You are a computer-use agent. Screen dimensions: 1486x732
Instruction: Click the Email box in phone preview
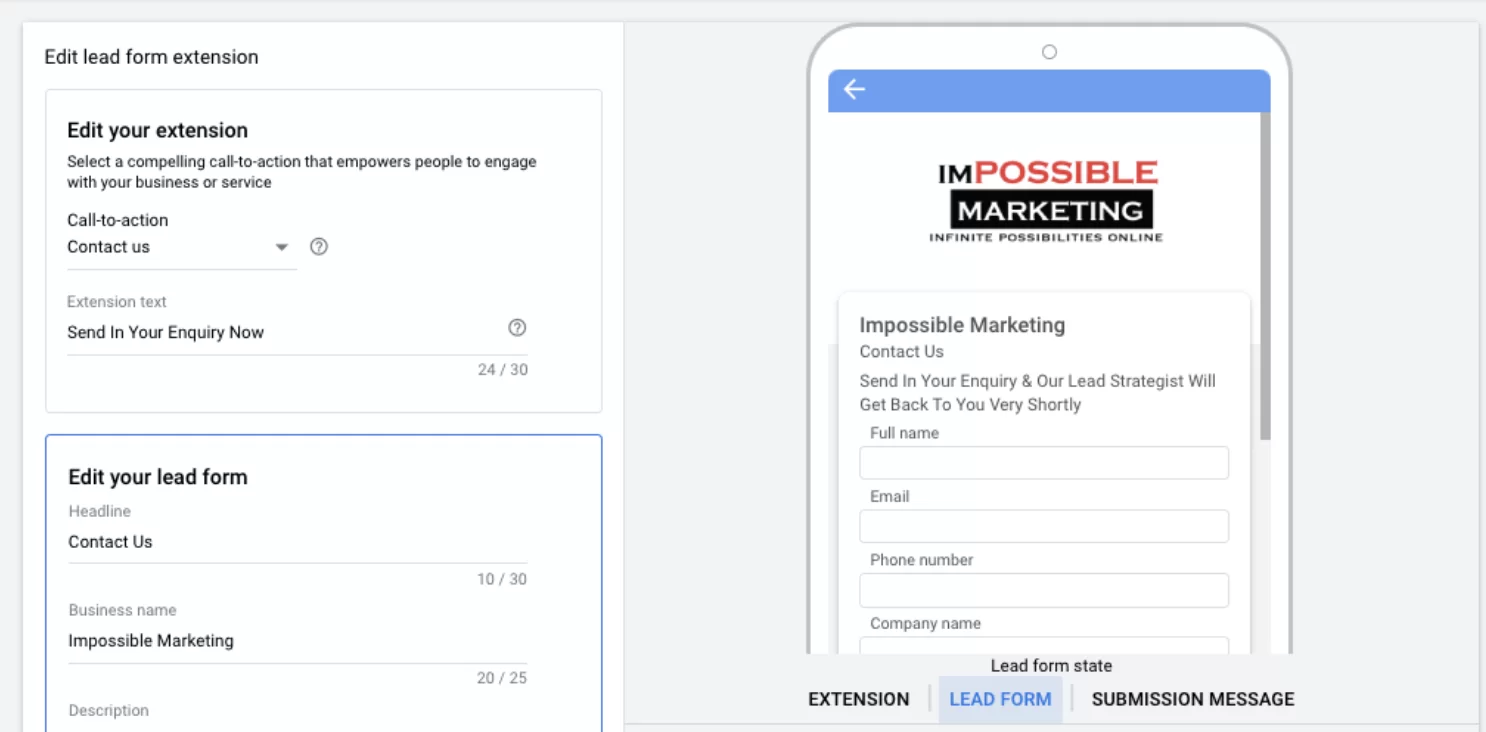pos(1044,526)
